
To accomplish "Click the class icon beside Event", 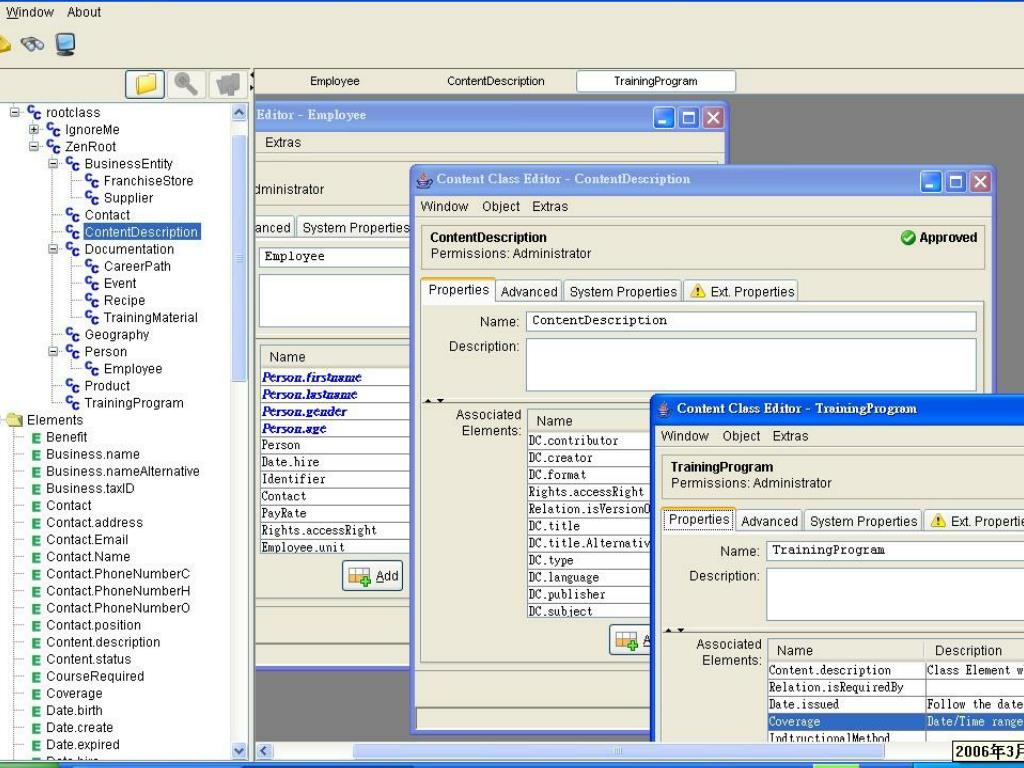I will pyautogui.click(x=92, y=283).
